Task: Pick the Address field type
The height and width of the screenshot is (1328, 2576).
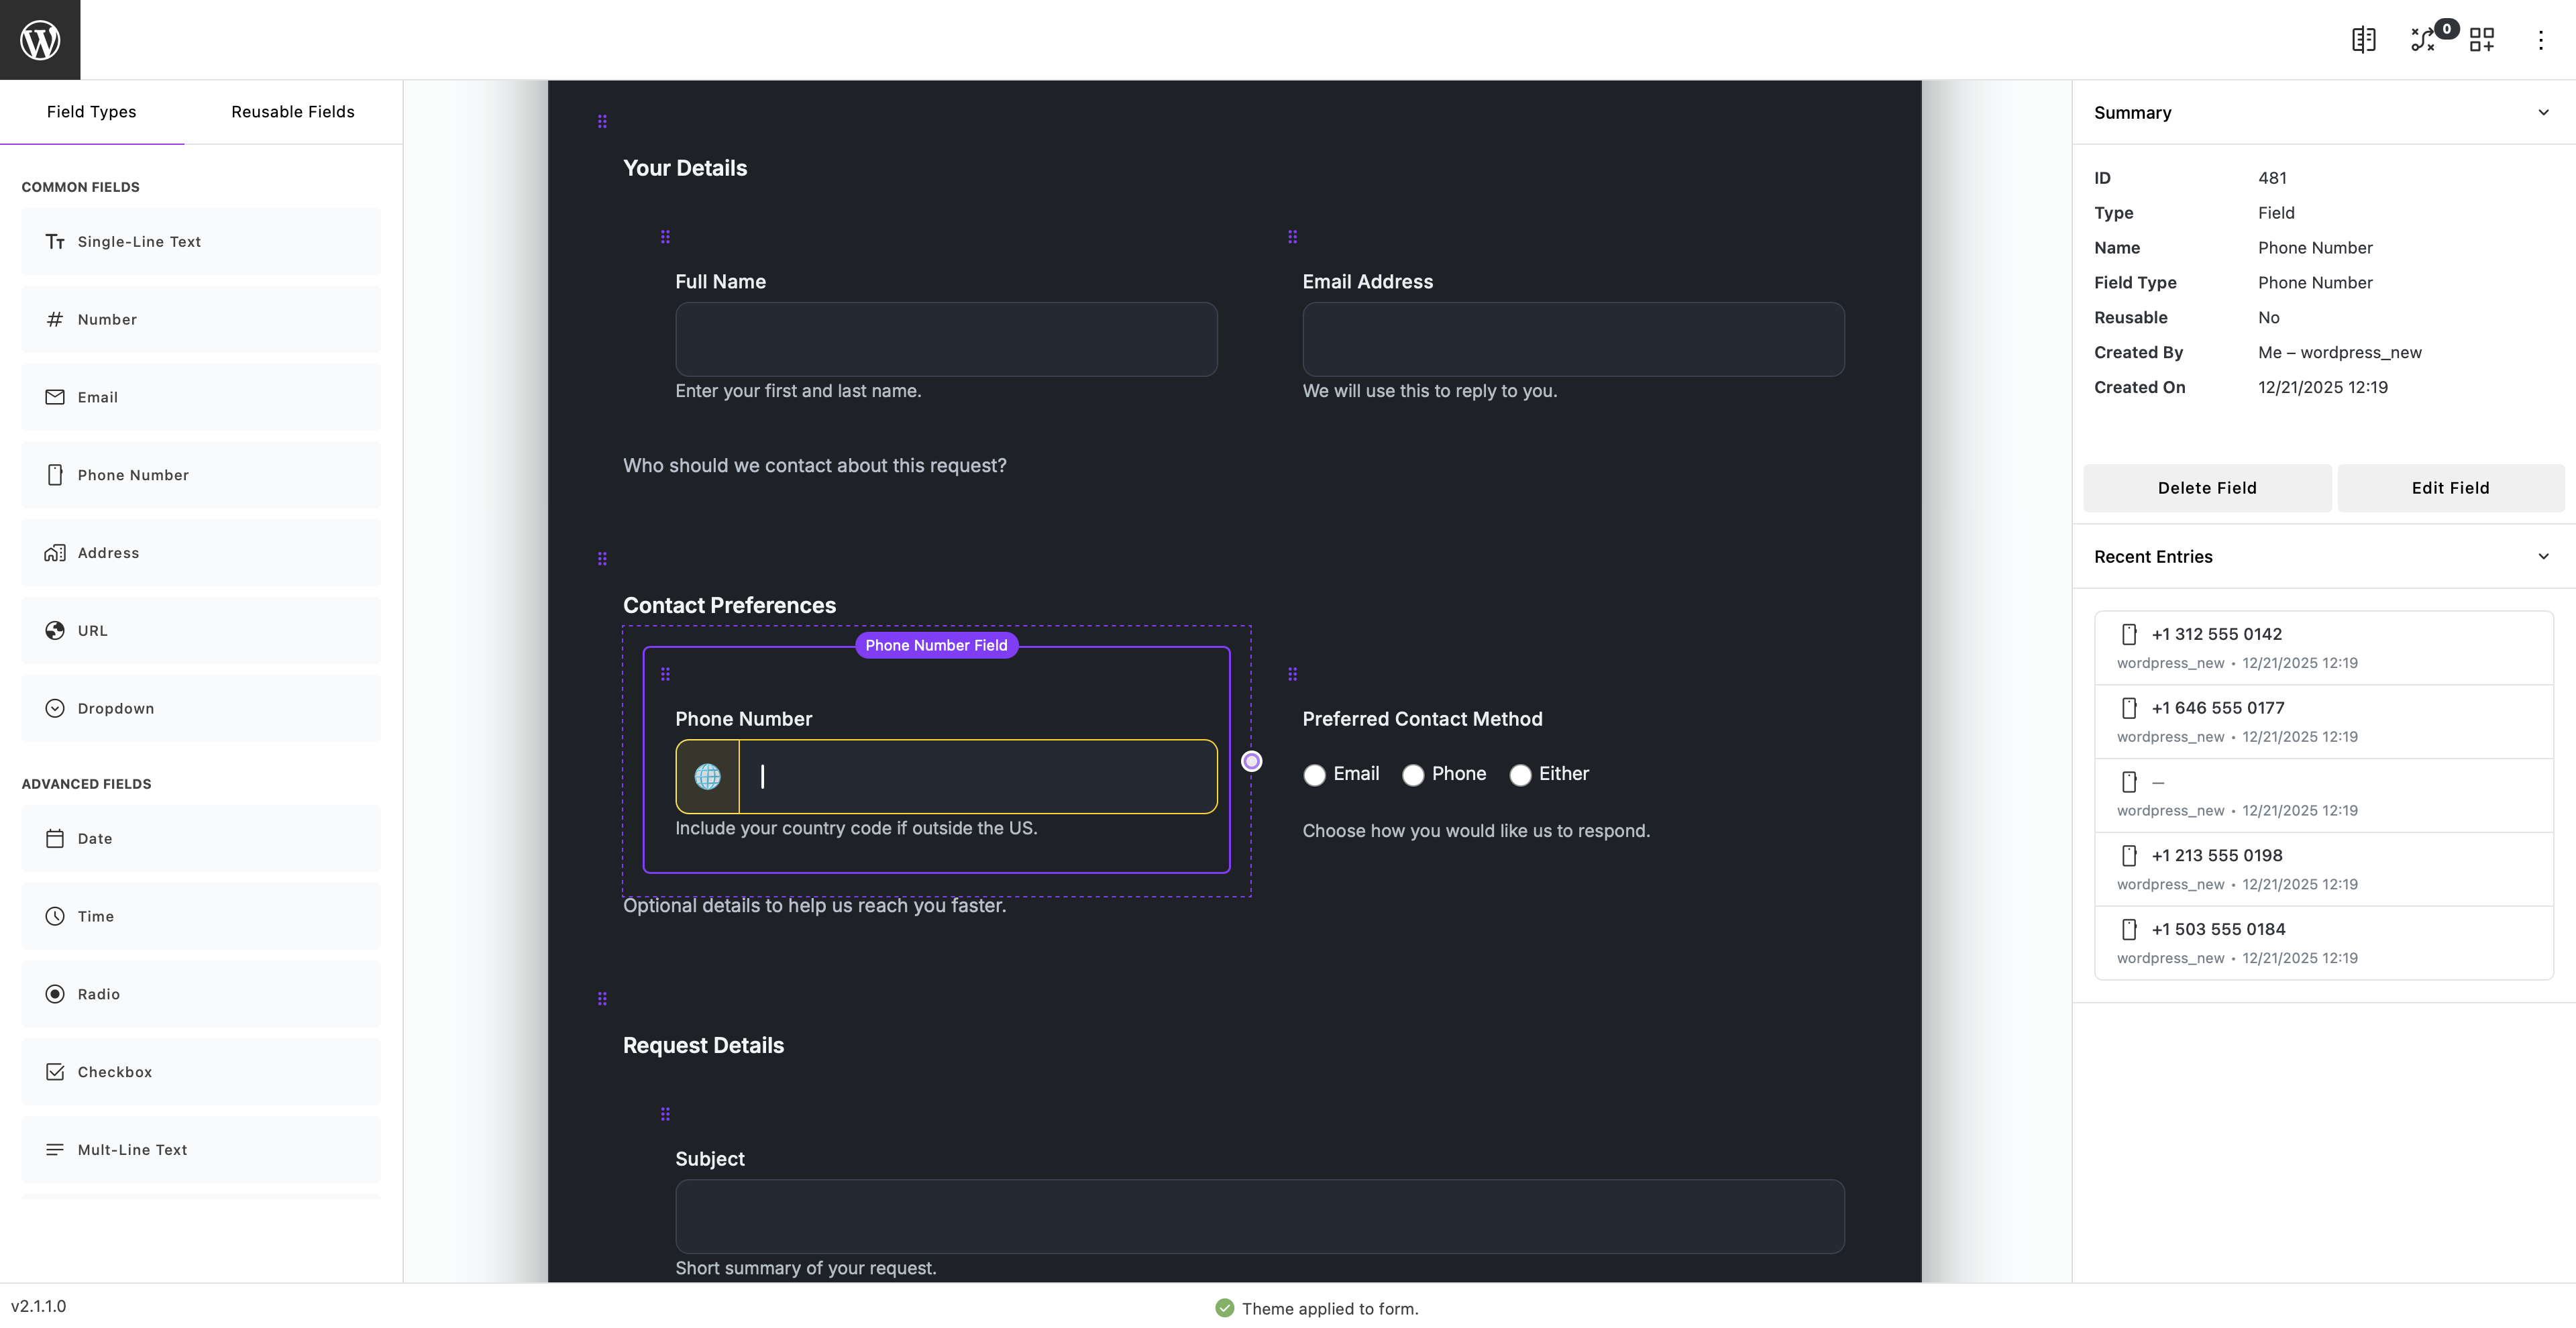Action: tap(200, 552)
